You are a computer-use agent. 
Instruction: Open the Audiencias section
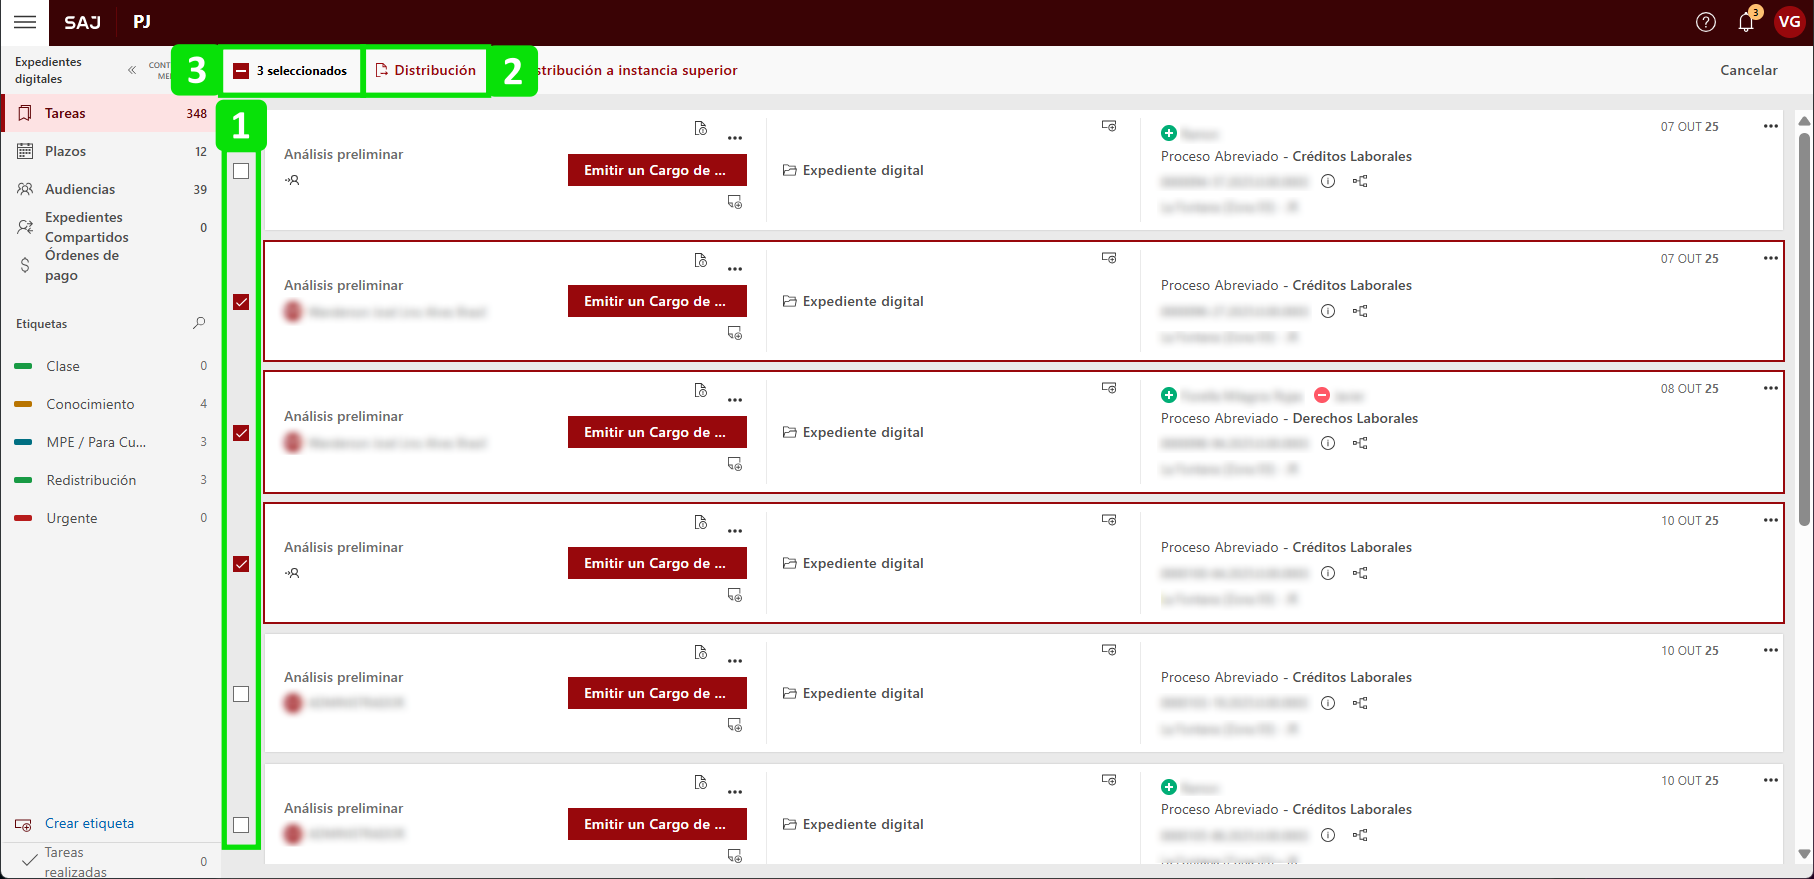point(111,189)
